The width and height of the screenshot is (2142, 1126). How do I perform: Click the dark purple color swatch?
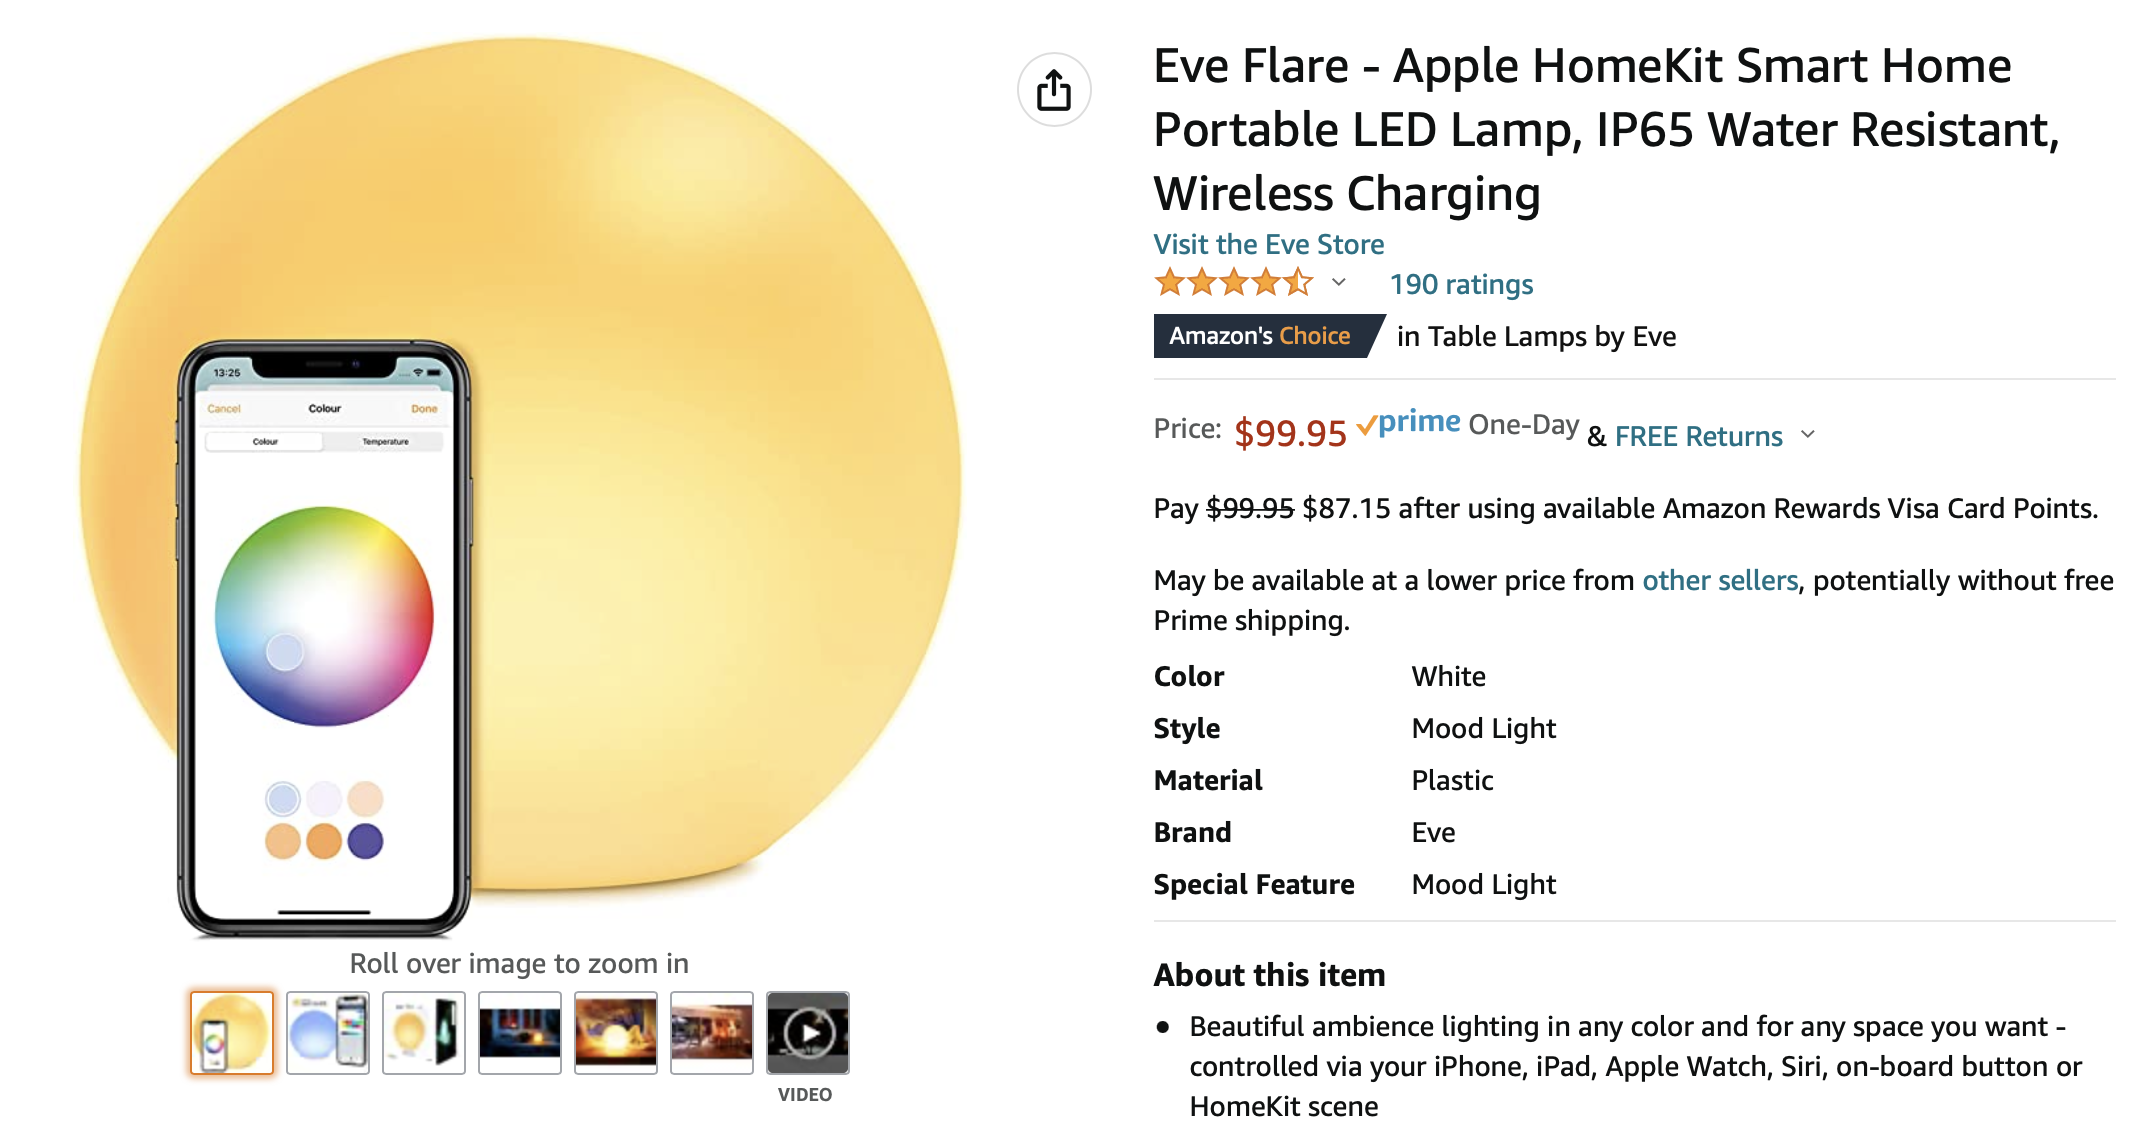365,841
